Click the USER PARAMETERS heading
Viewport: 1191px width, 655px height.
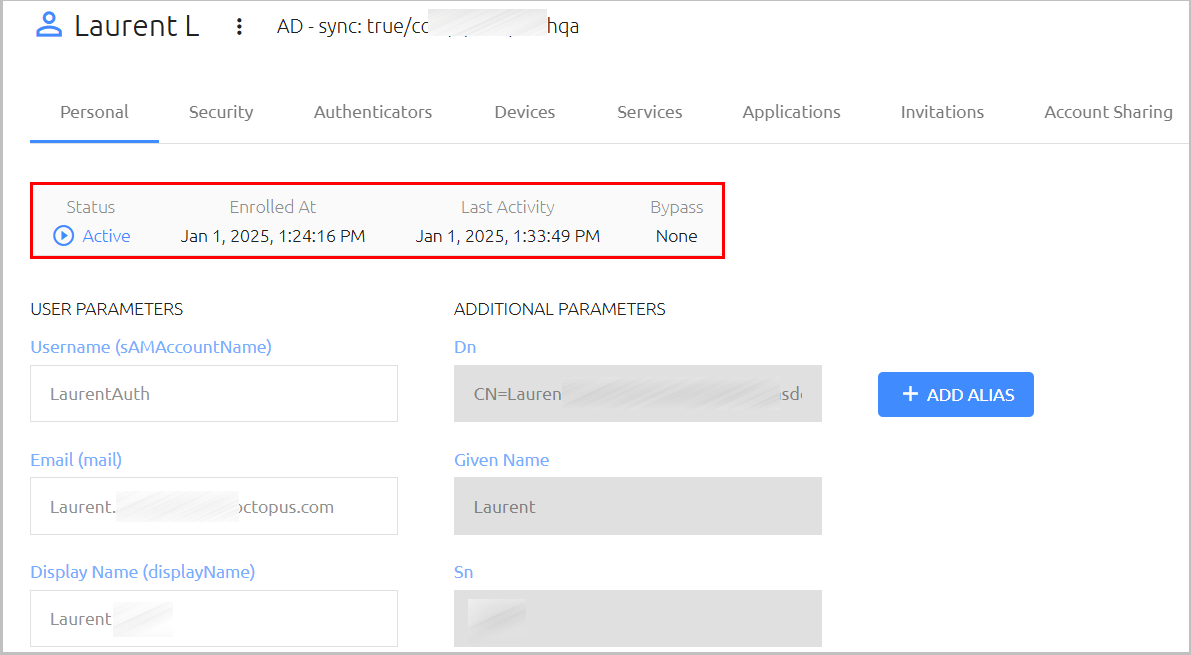click(x=106, y=309)
